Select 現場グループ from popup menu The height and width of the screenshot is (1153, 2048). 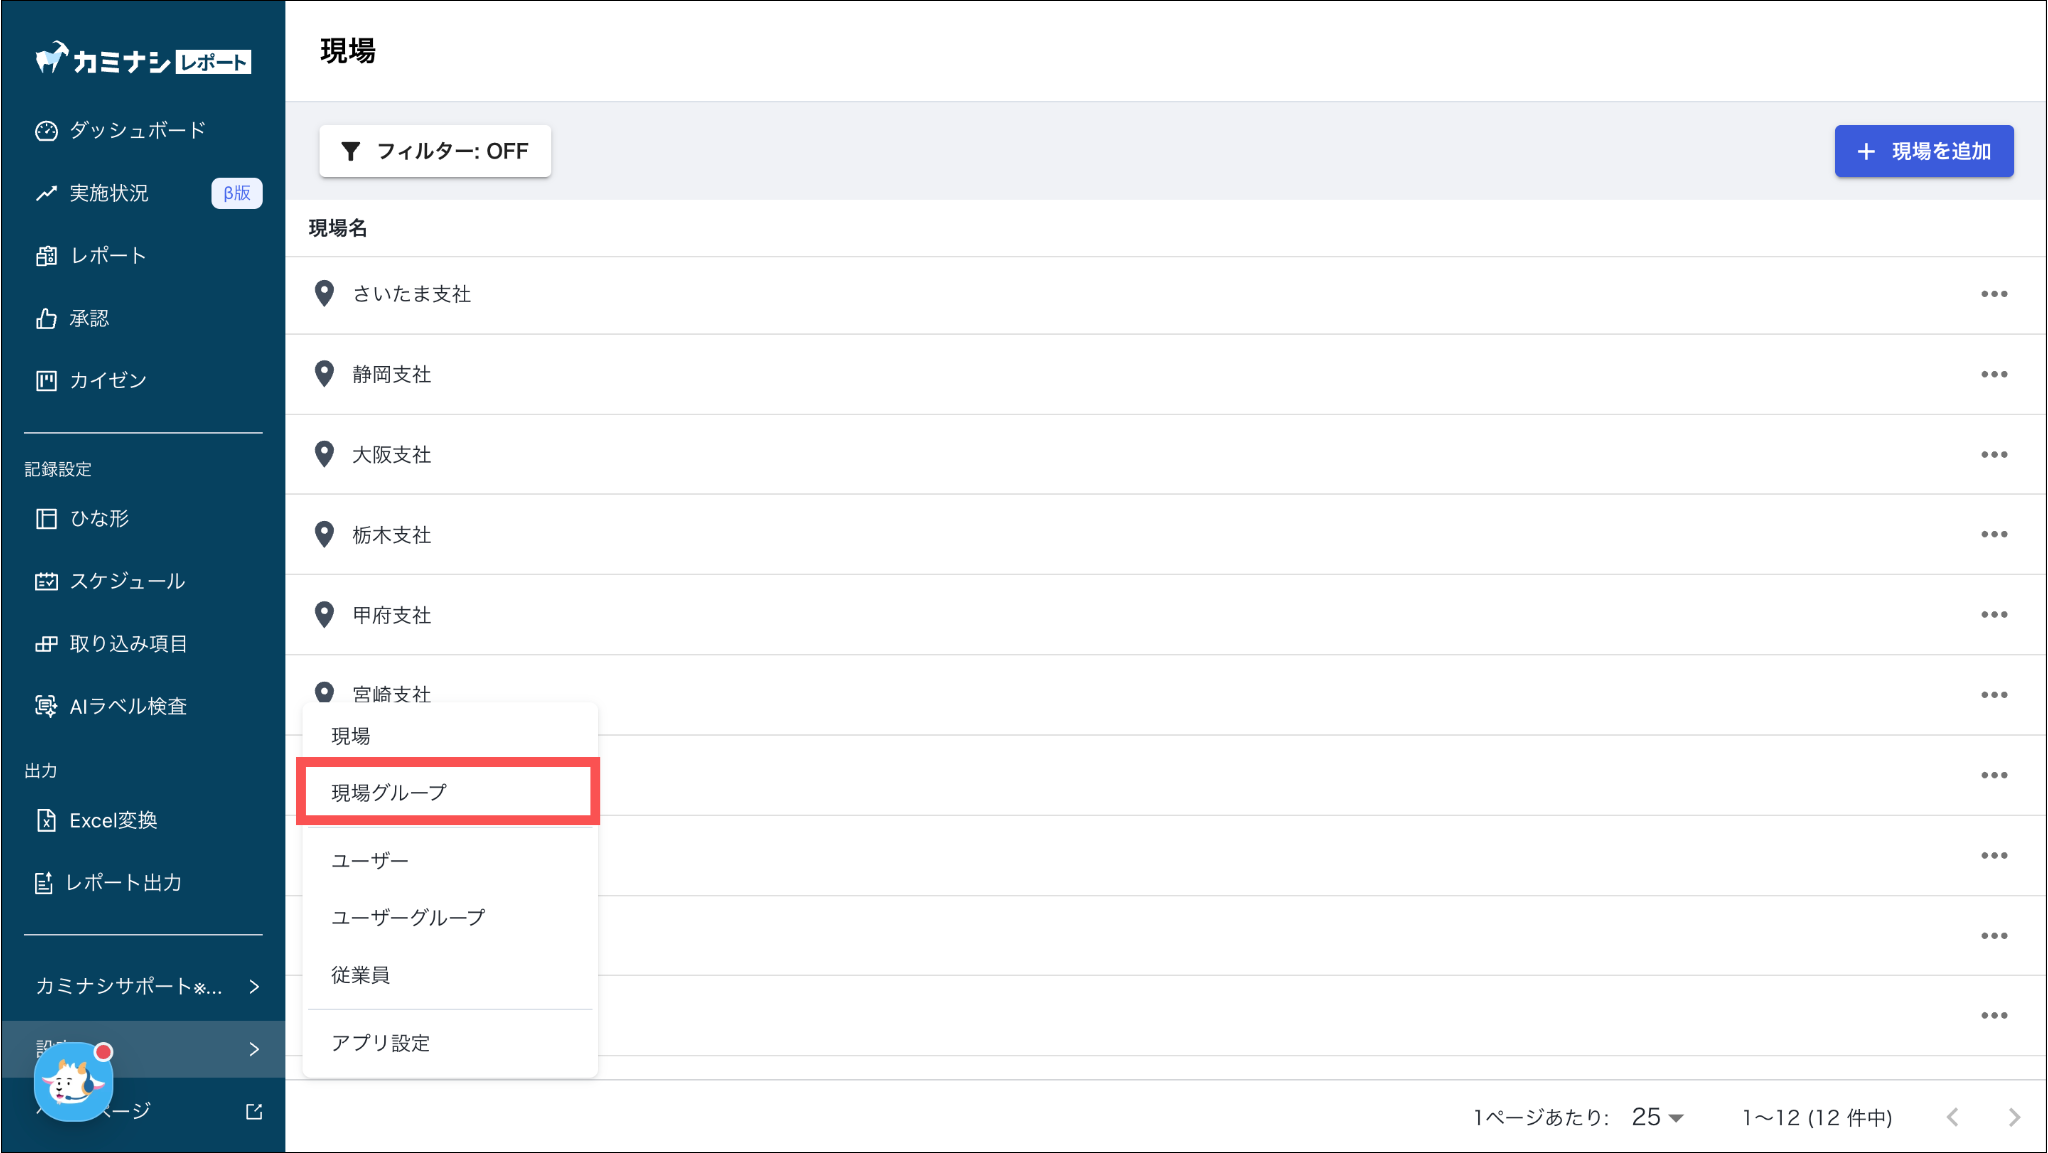389,792
